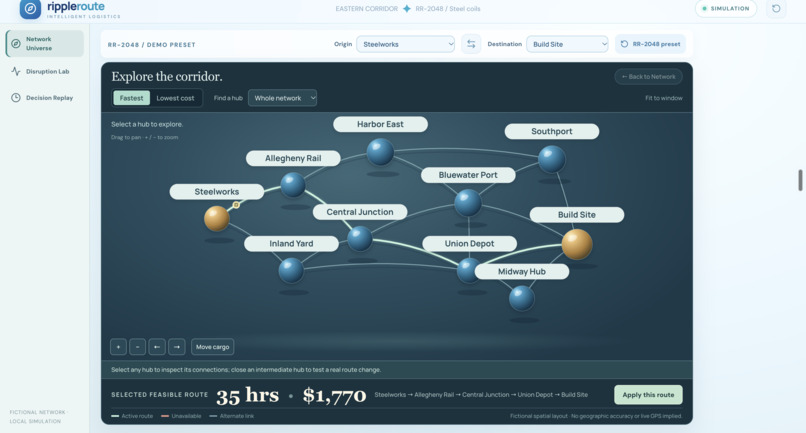Click the $1,770 route cost

click(x=334, y=395)
